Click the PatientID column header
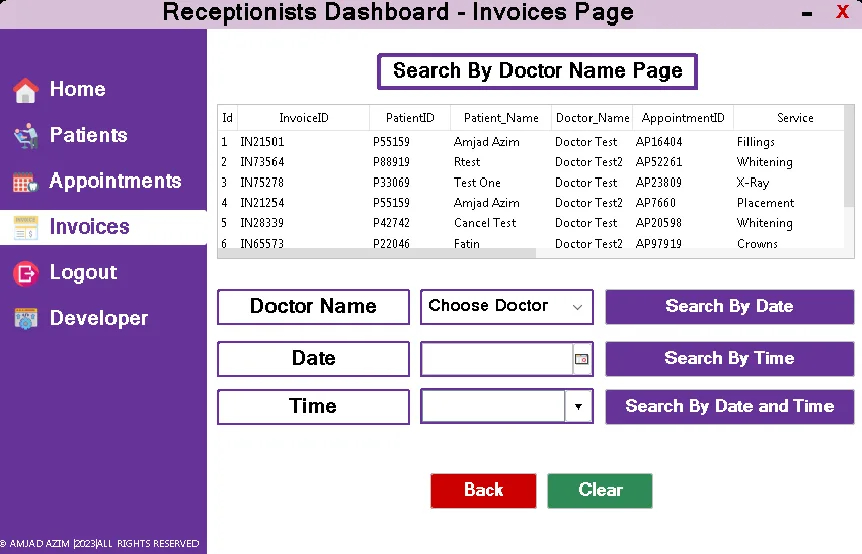 (410, 118)
